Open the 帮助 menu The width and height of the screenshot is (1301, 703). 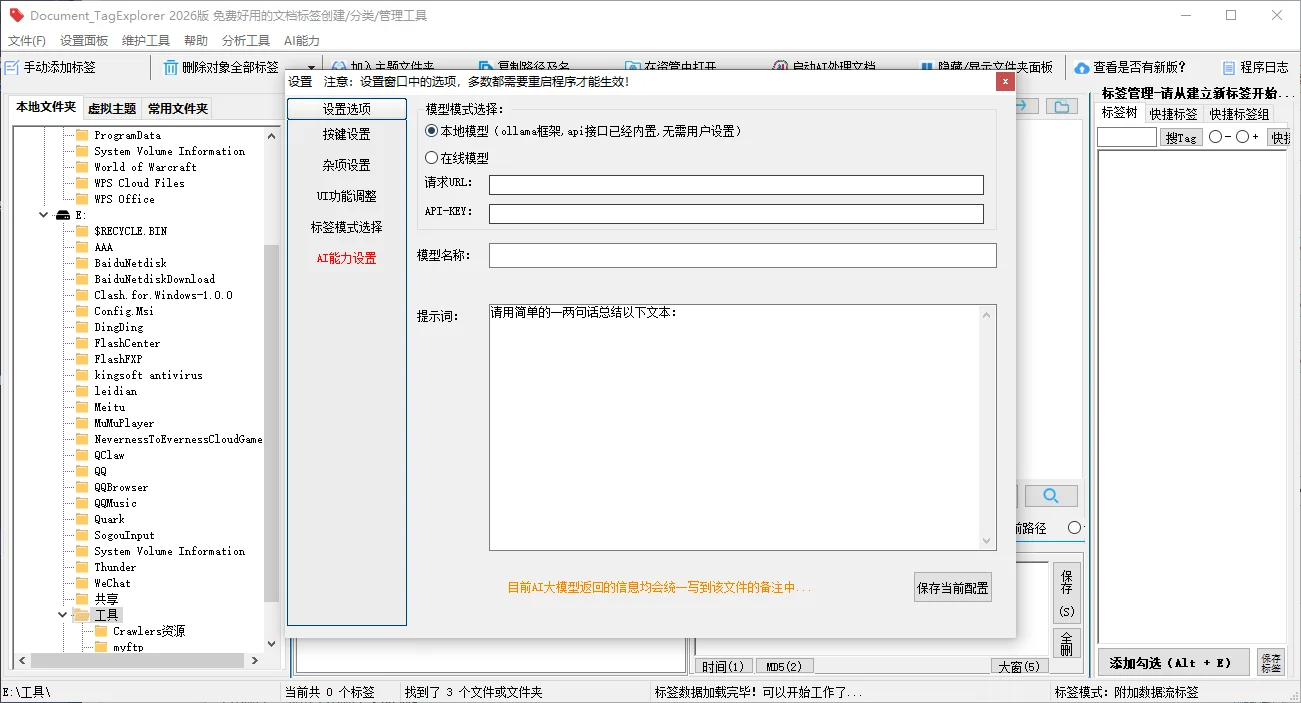pos(196,41)
